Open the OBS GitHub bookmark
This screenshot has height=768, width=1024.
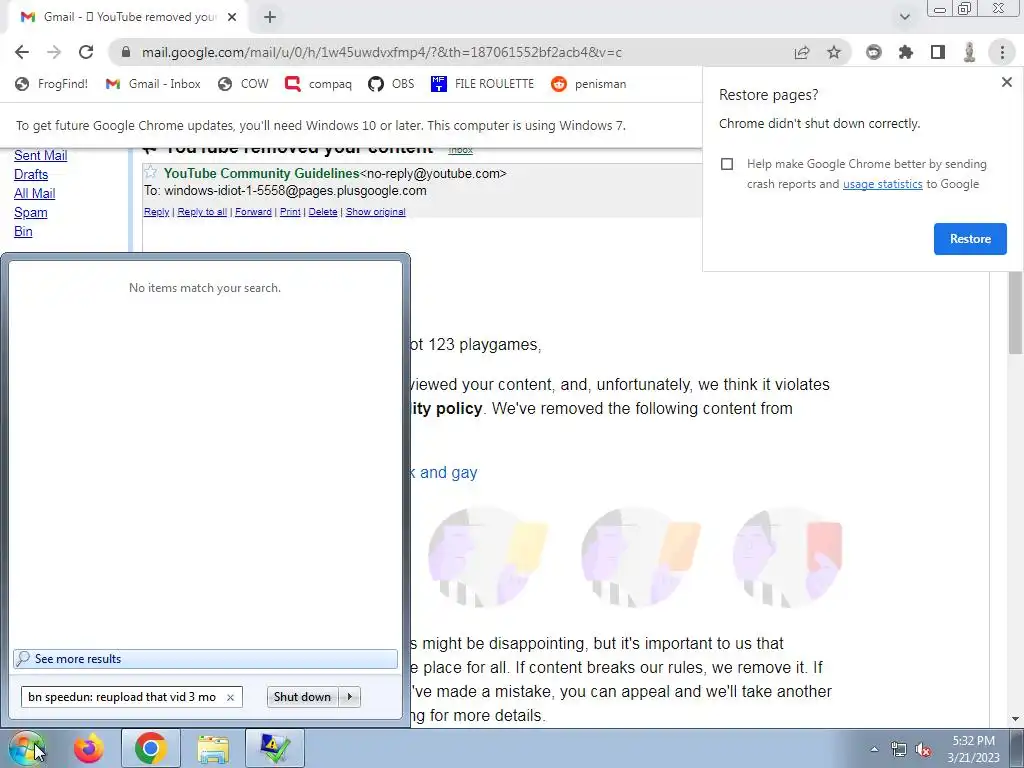click(391, 84)
